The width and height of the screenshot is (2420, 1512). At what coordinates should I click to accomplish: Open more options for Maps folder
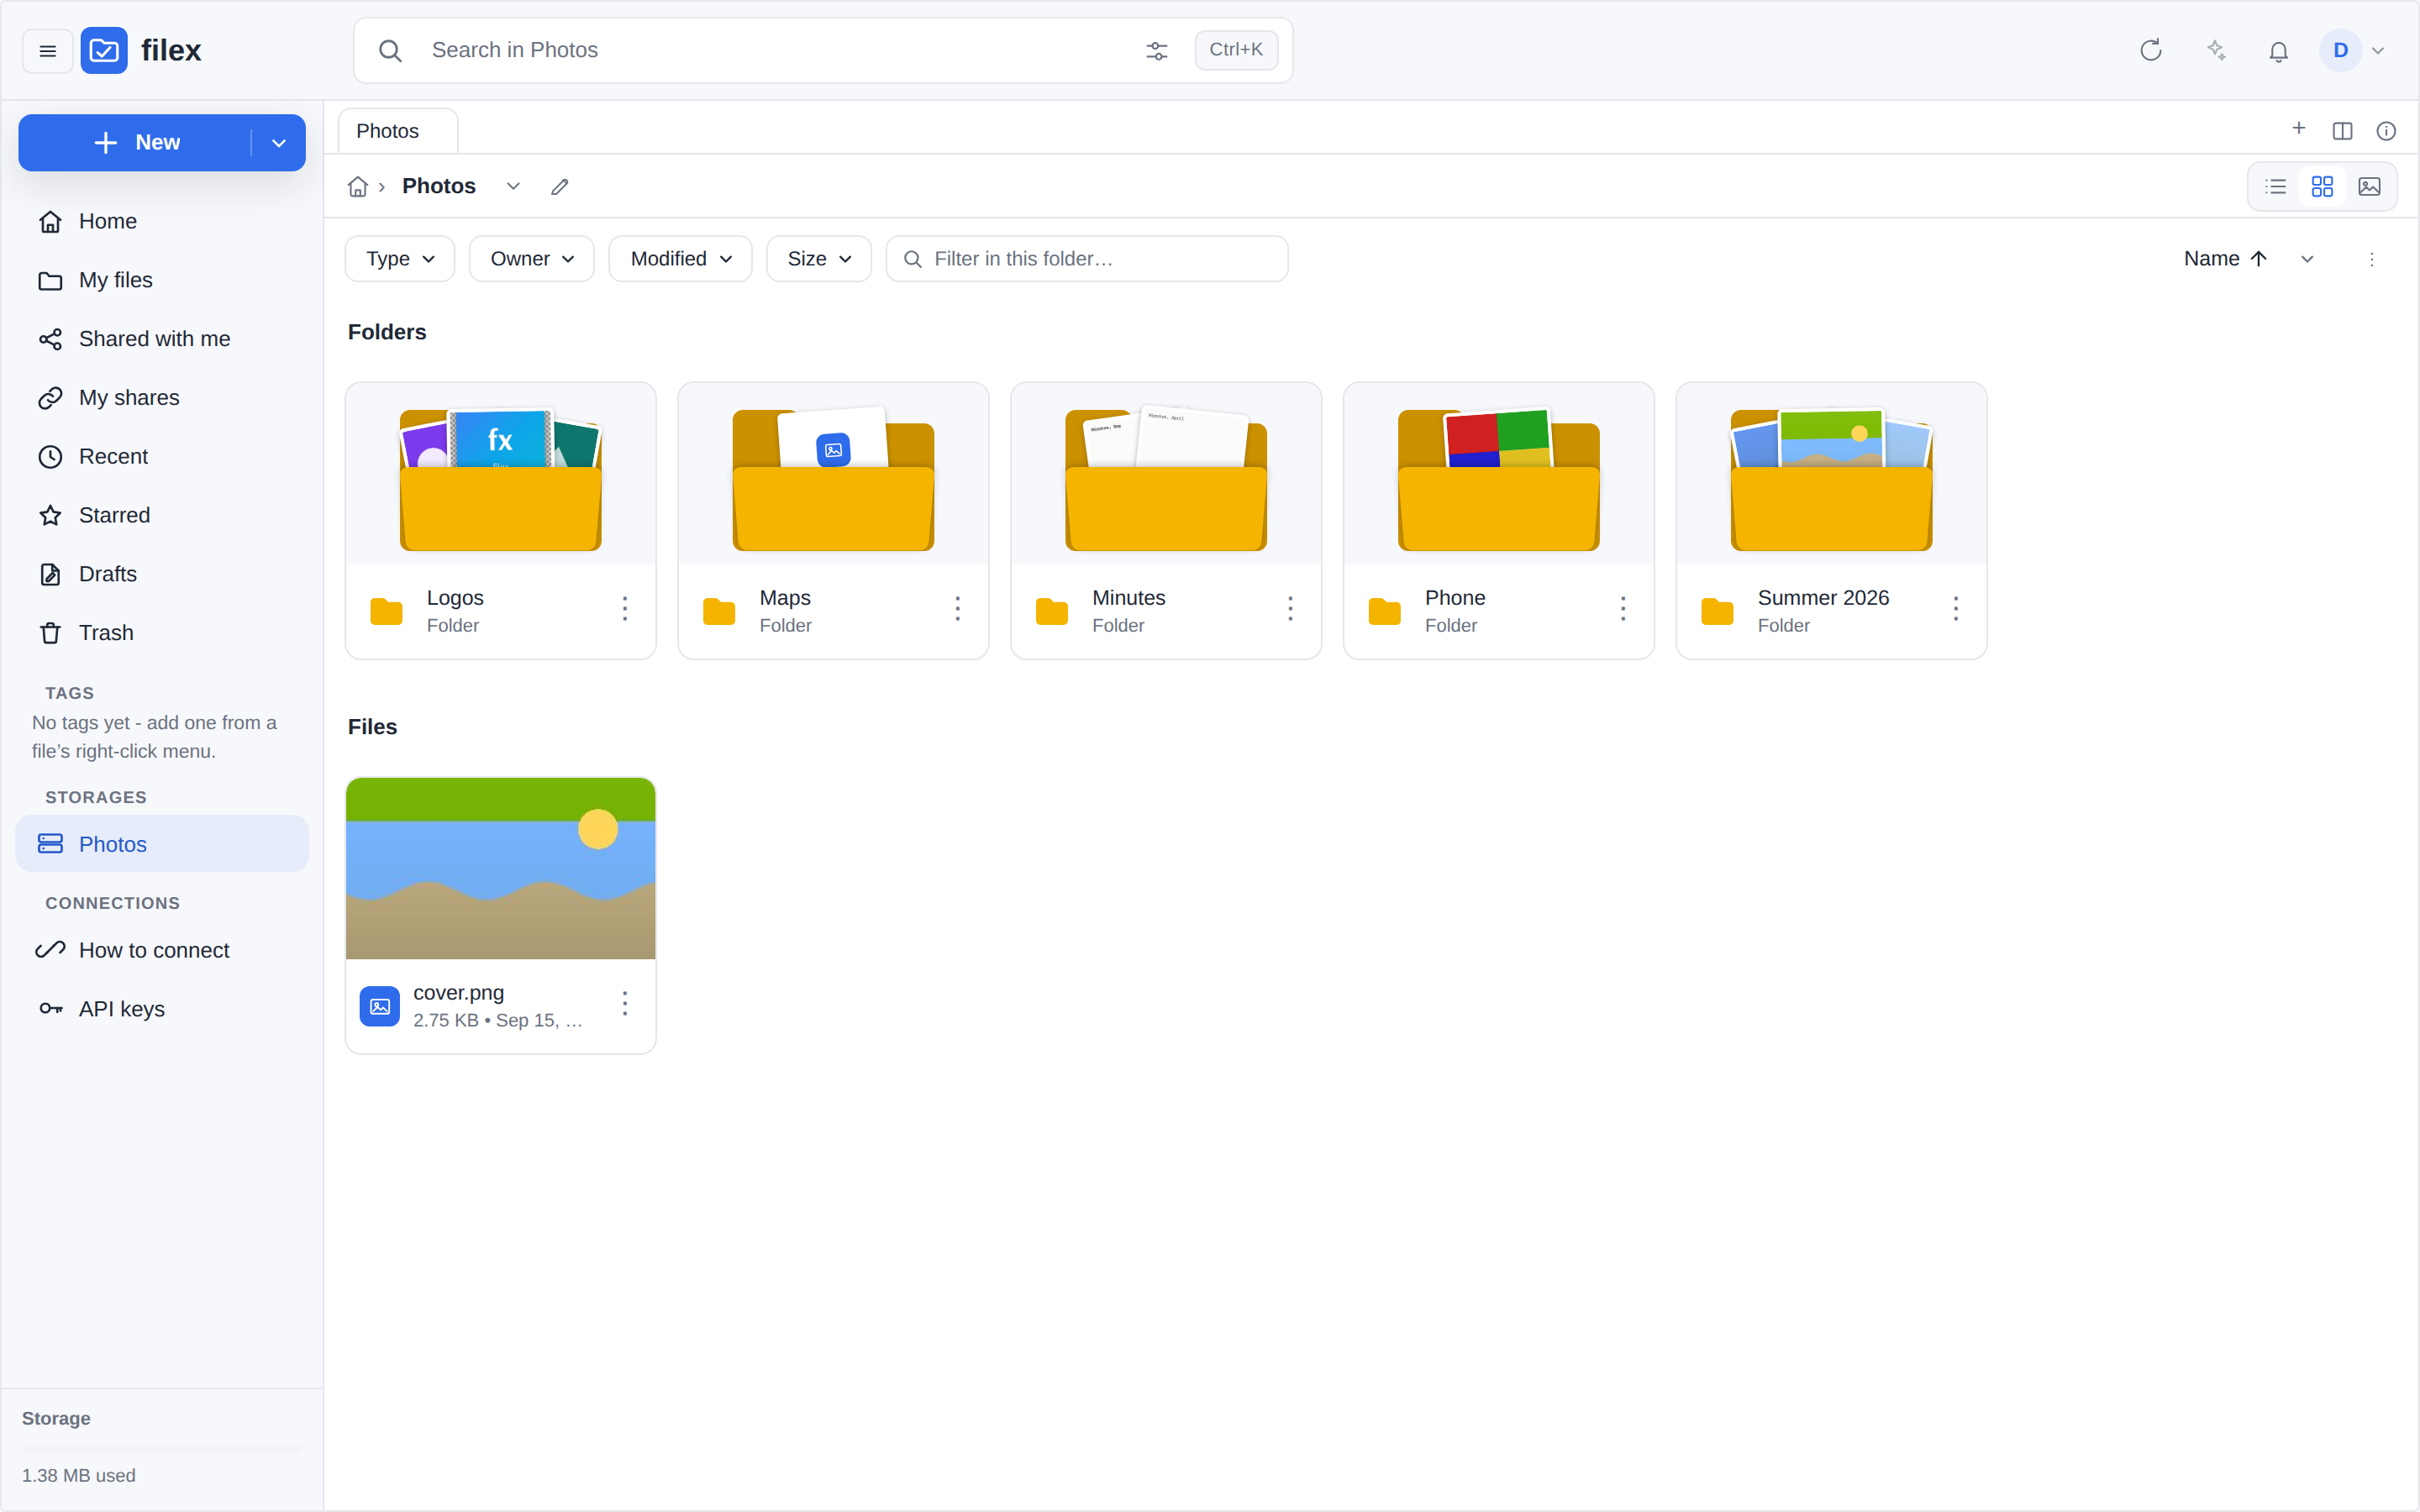click(958, 609)
